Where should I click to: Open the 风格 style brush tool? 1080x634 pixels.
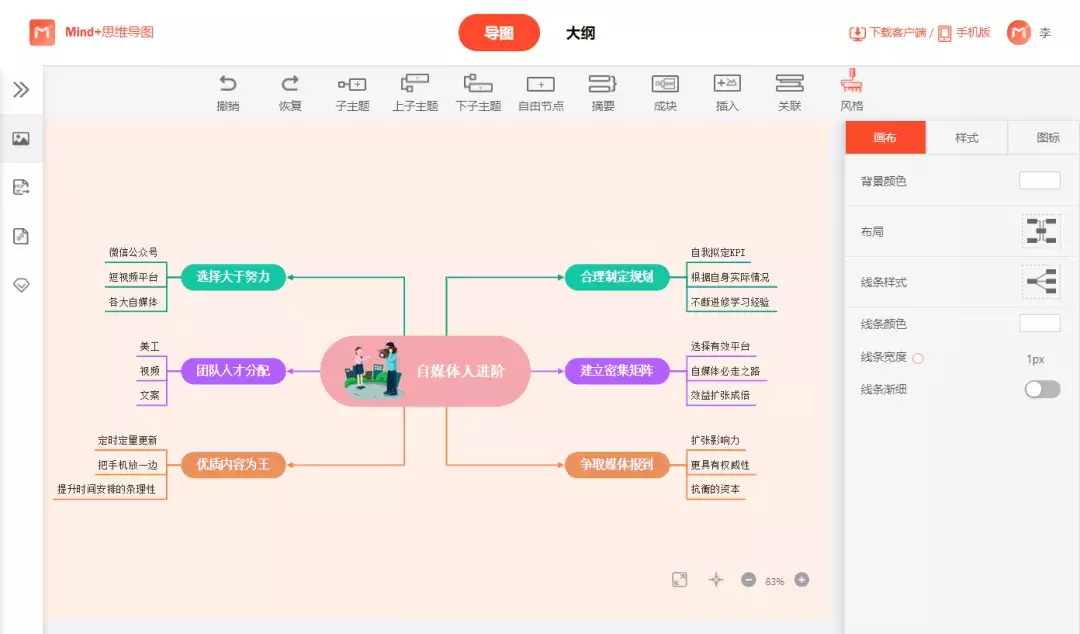pos(851,84)
